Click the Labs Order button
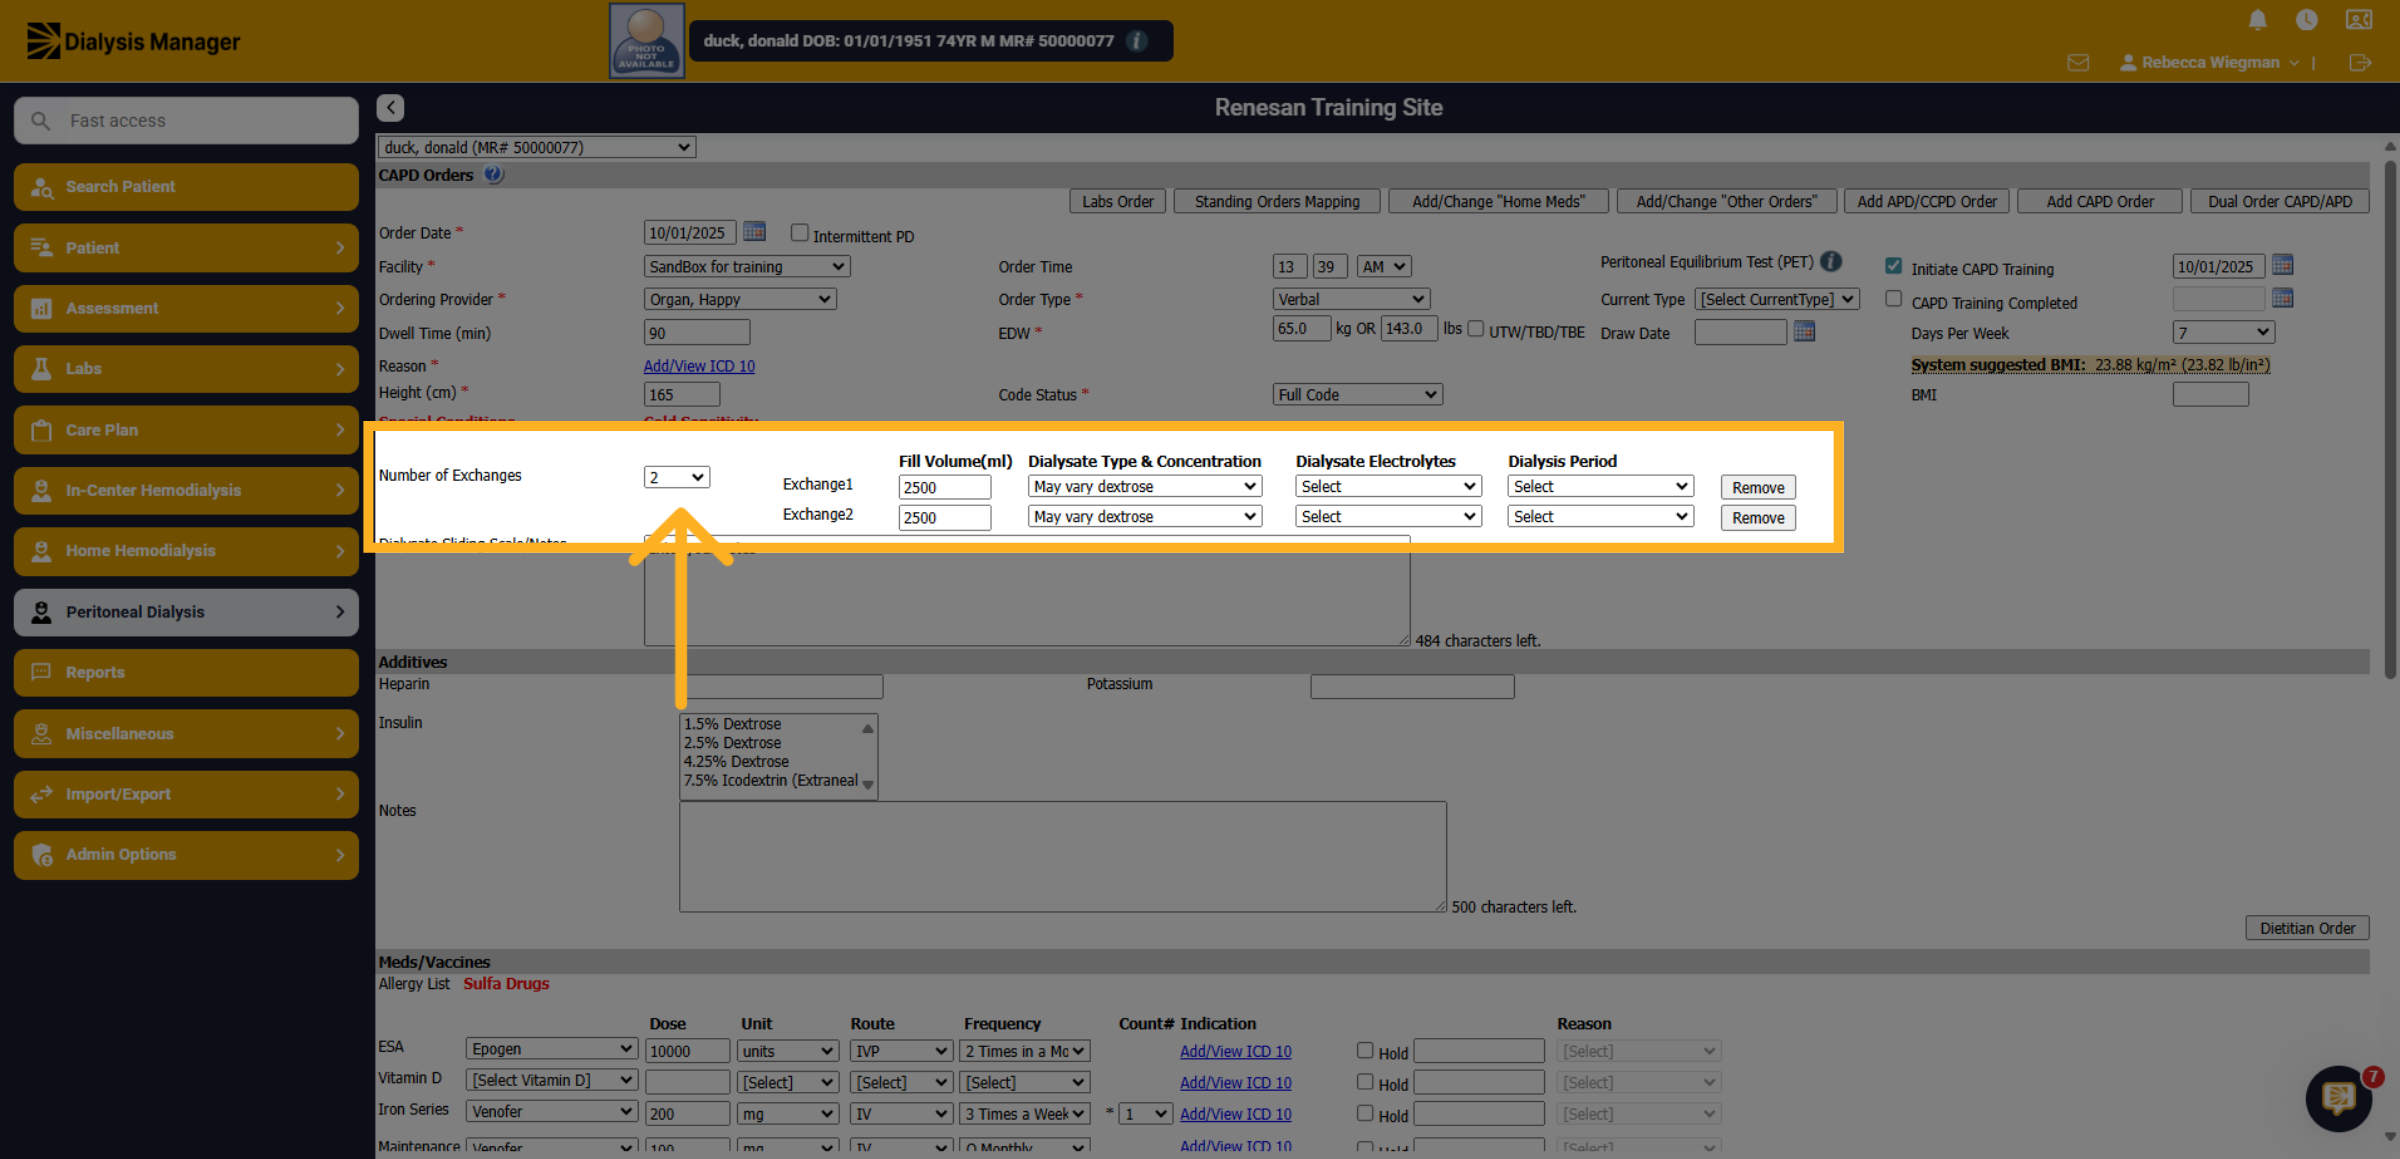Image resolution: width=2400 pixels, height=1159 pixels. point(1117,201)
